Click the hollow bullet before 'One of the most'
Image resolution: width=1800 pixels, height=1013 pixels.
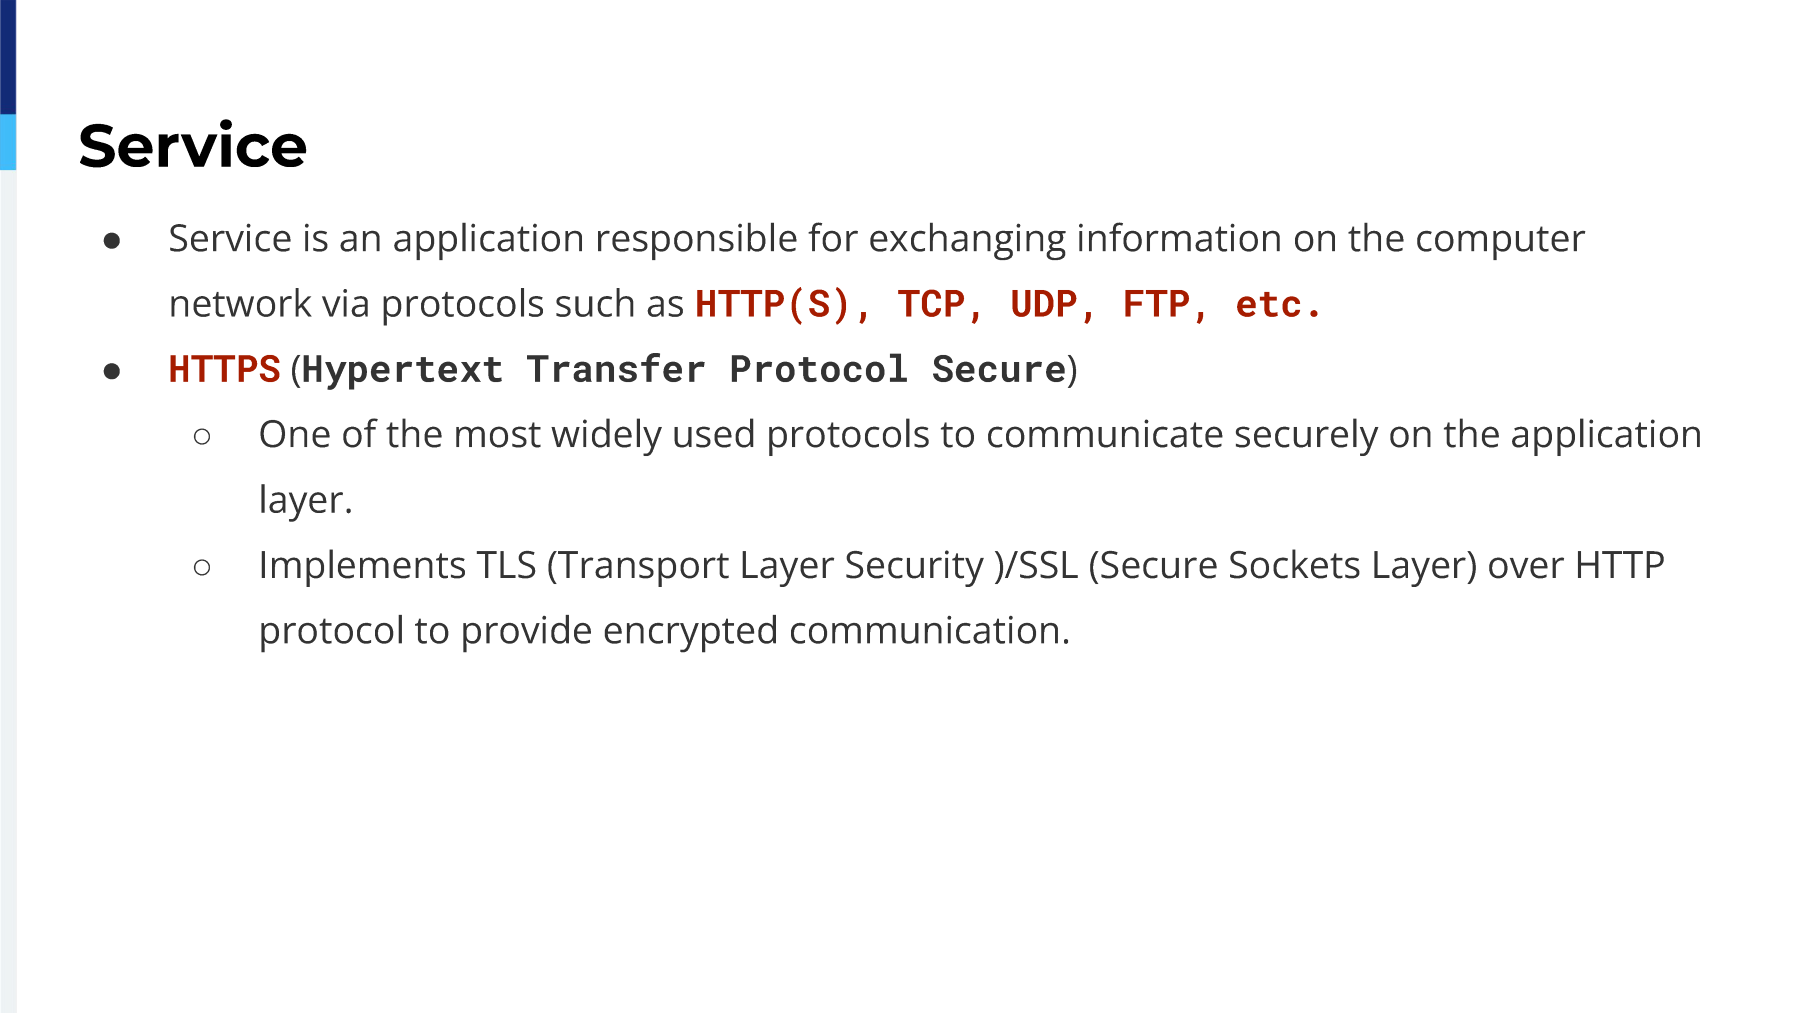click(202, 437)
